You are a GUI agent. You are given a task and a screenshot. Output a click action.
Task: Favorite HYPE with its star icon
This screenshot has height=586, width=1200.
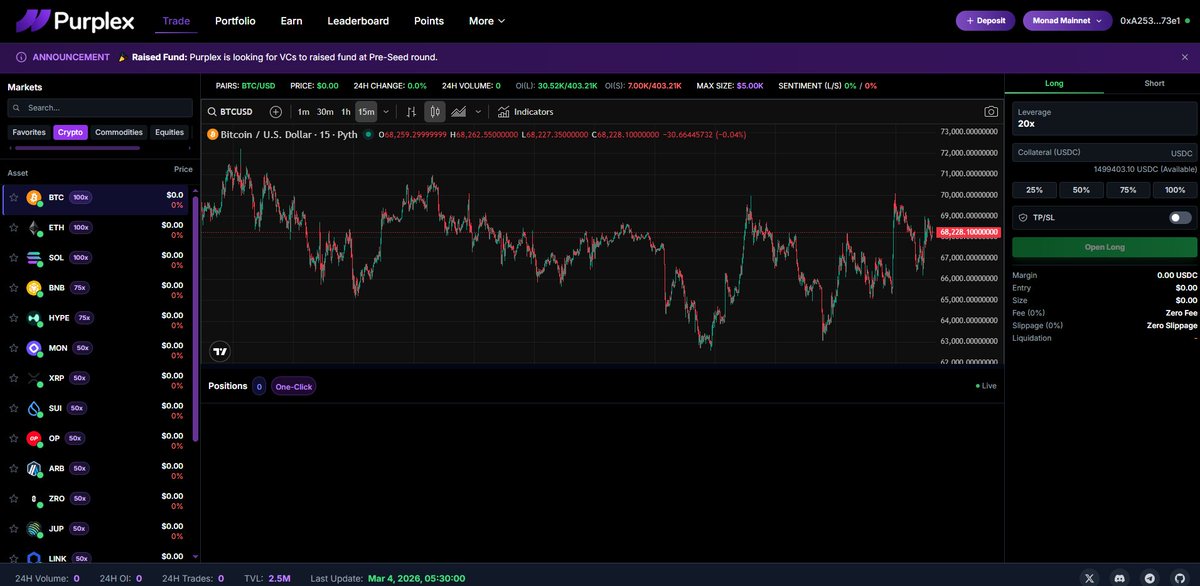coord(14,318)
